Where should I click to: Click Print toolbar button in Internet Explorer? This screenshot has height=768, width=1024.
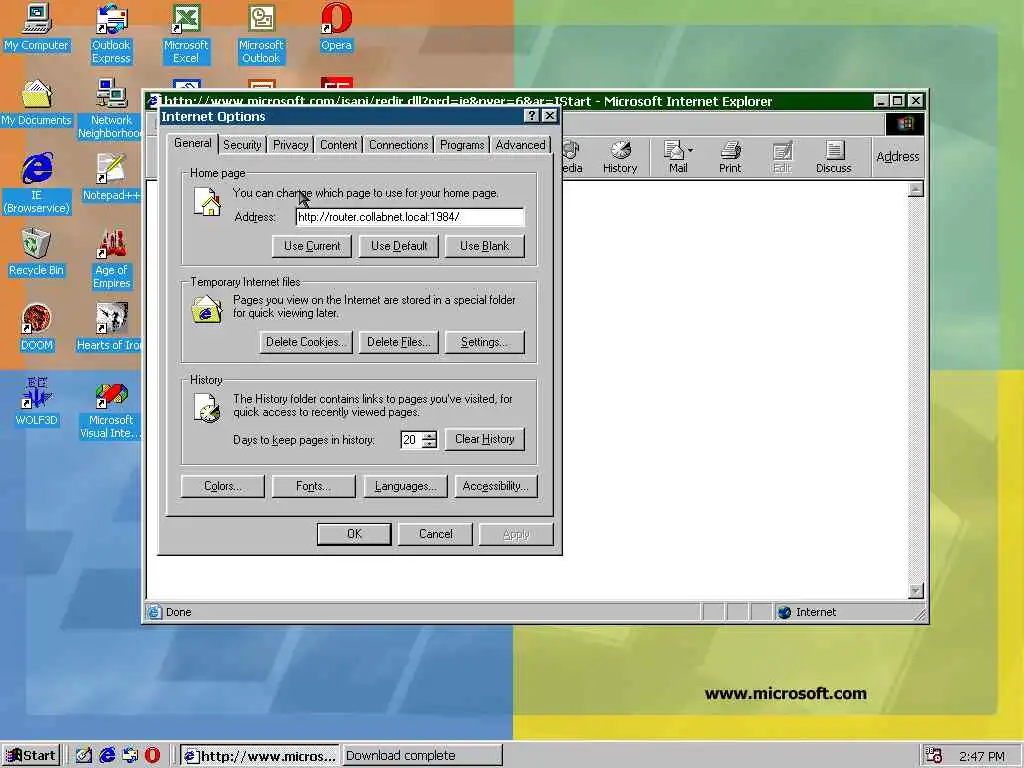[729, 157]
